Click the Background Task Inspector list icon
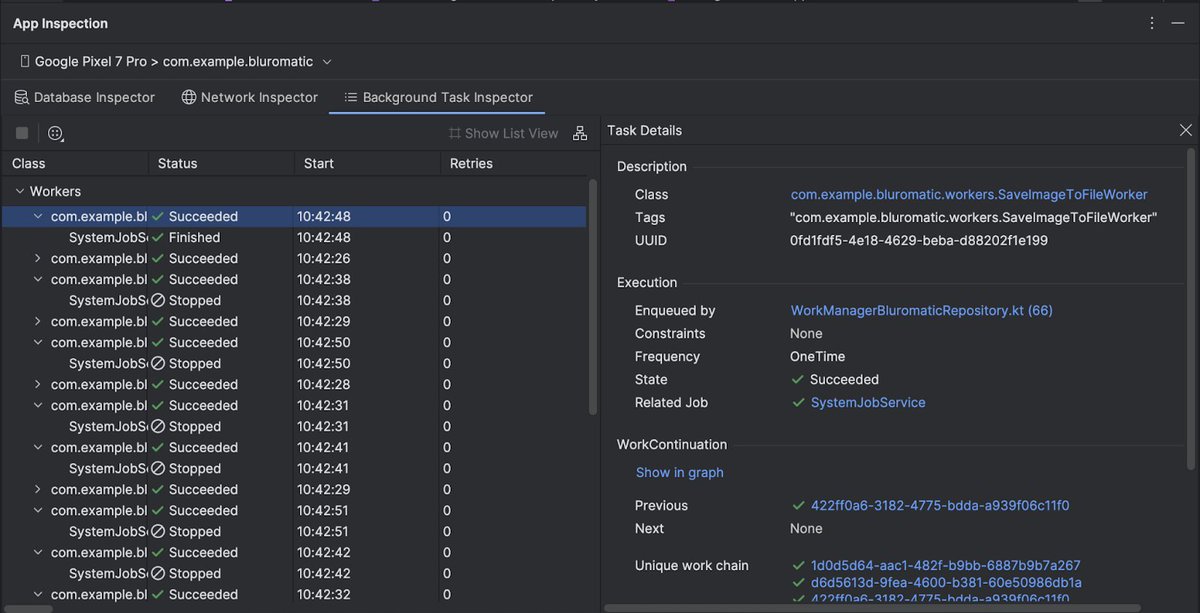Image resolution: width=1200 pixels, height=613 pixels. coord(350,97)
